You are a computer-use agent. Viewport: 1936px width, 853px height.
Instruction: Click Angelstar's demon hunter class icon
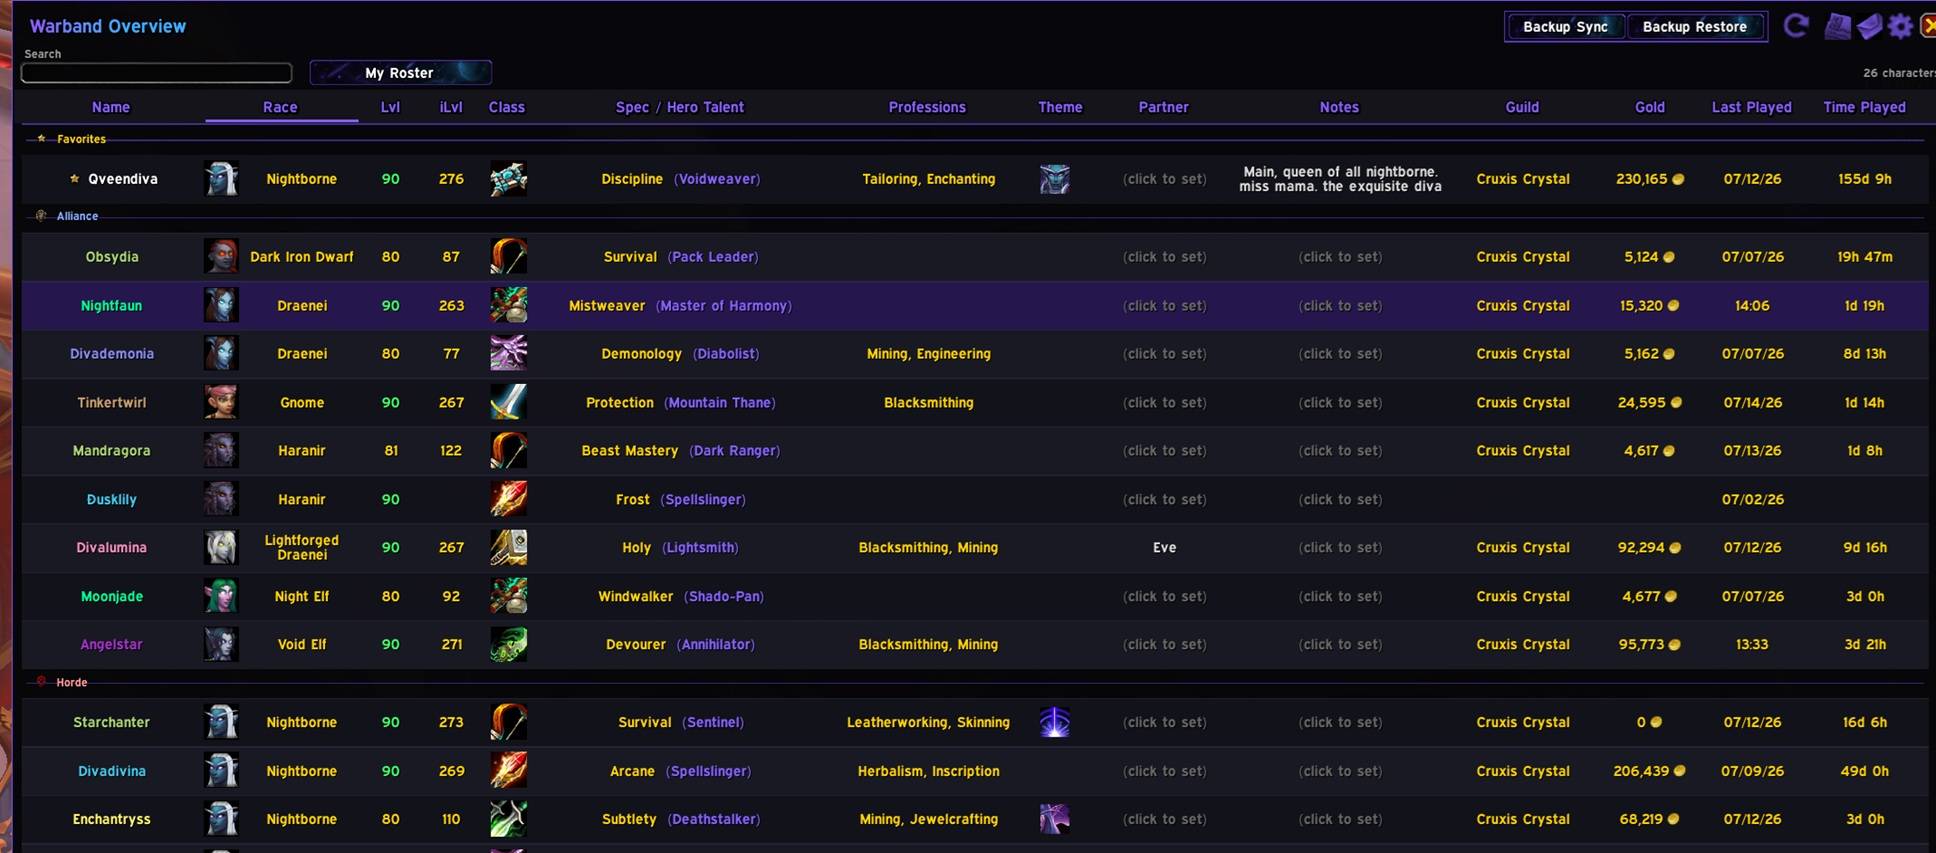pyautogui.click(x=508, y=645)
